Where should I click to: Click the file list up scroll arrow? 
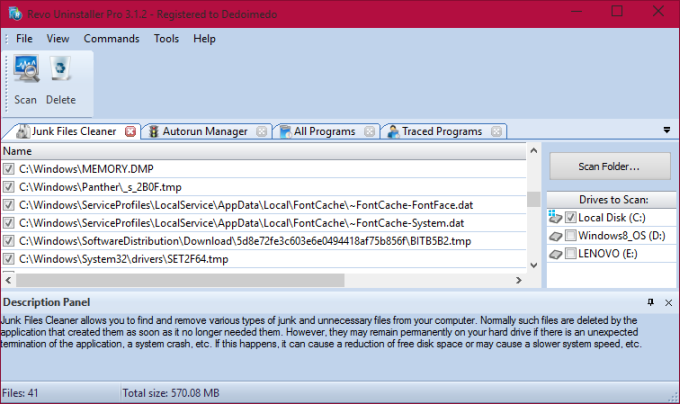point(534,151)
